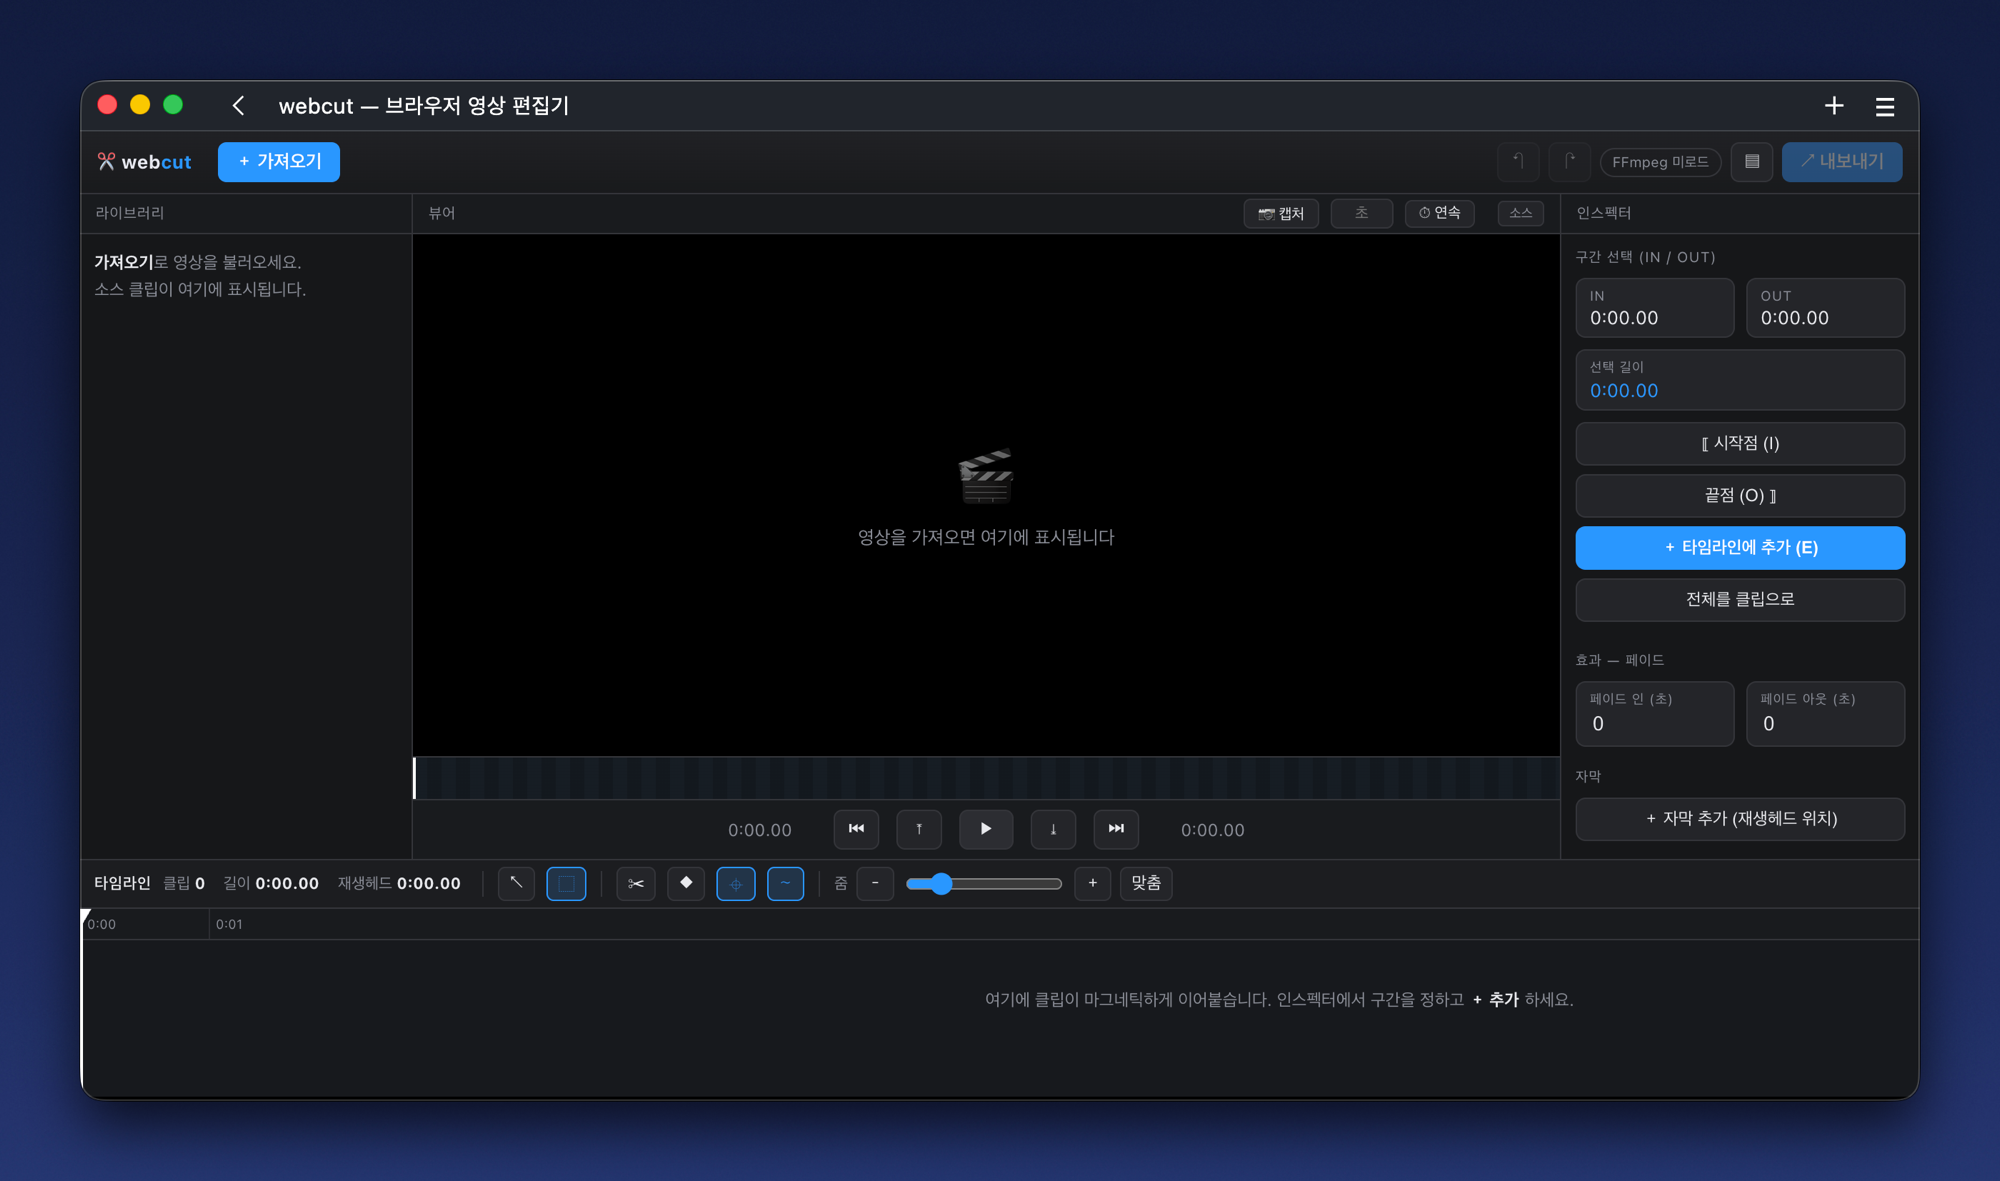
Task: Click the 맞춤 fit button
Action: pyautogui.click(x=1146, y=884)
